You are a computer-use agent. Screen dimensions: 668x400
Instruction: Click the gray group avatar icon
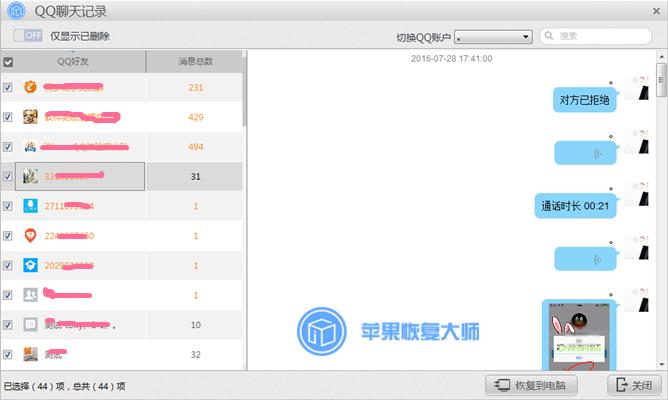[30, 295]
